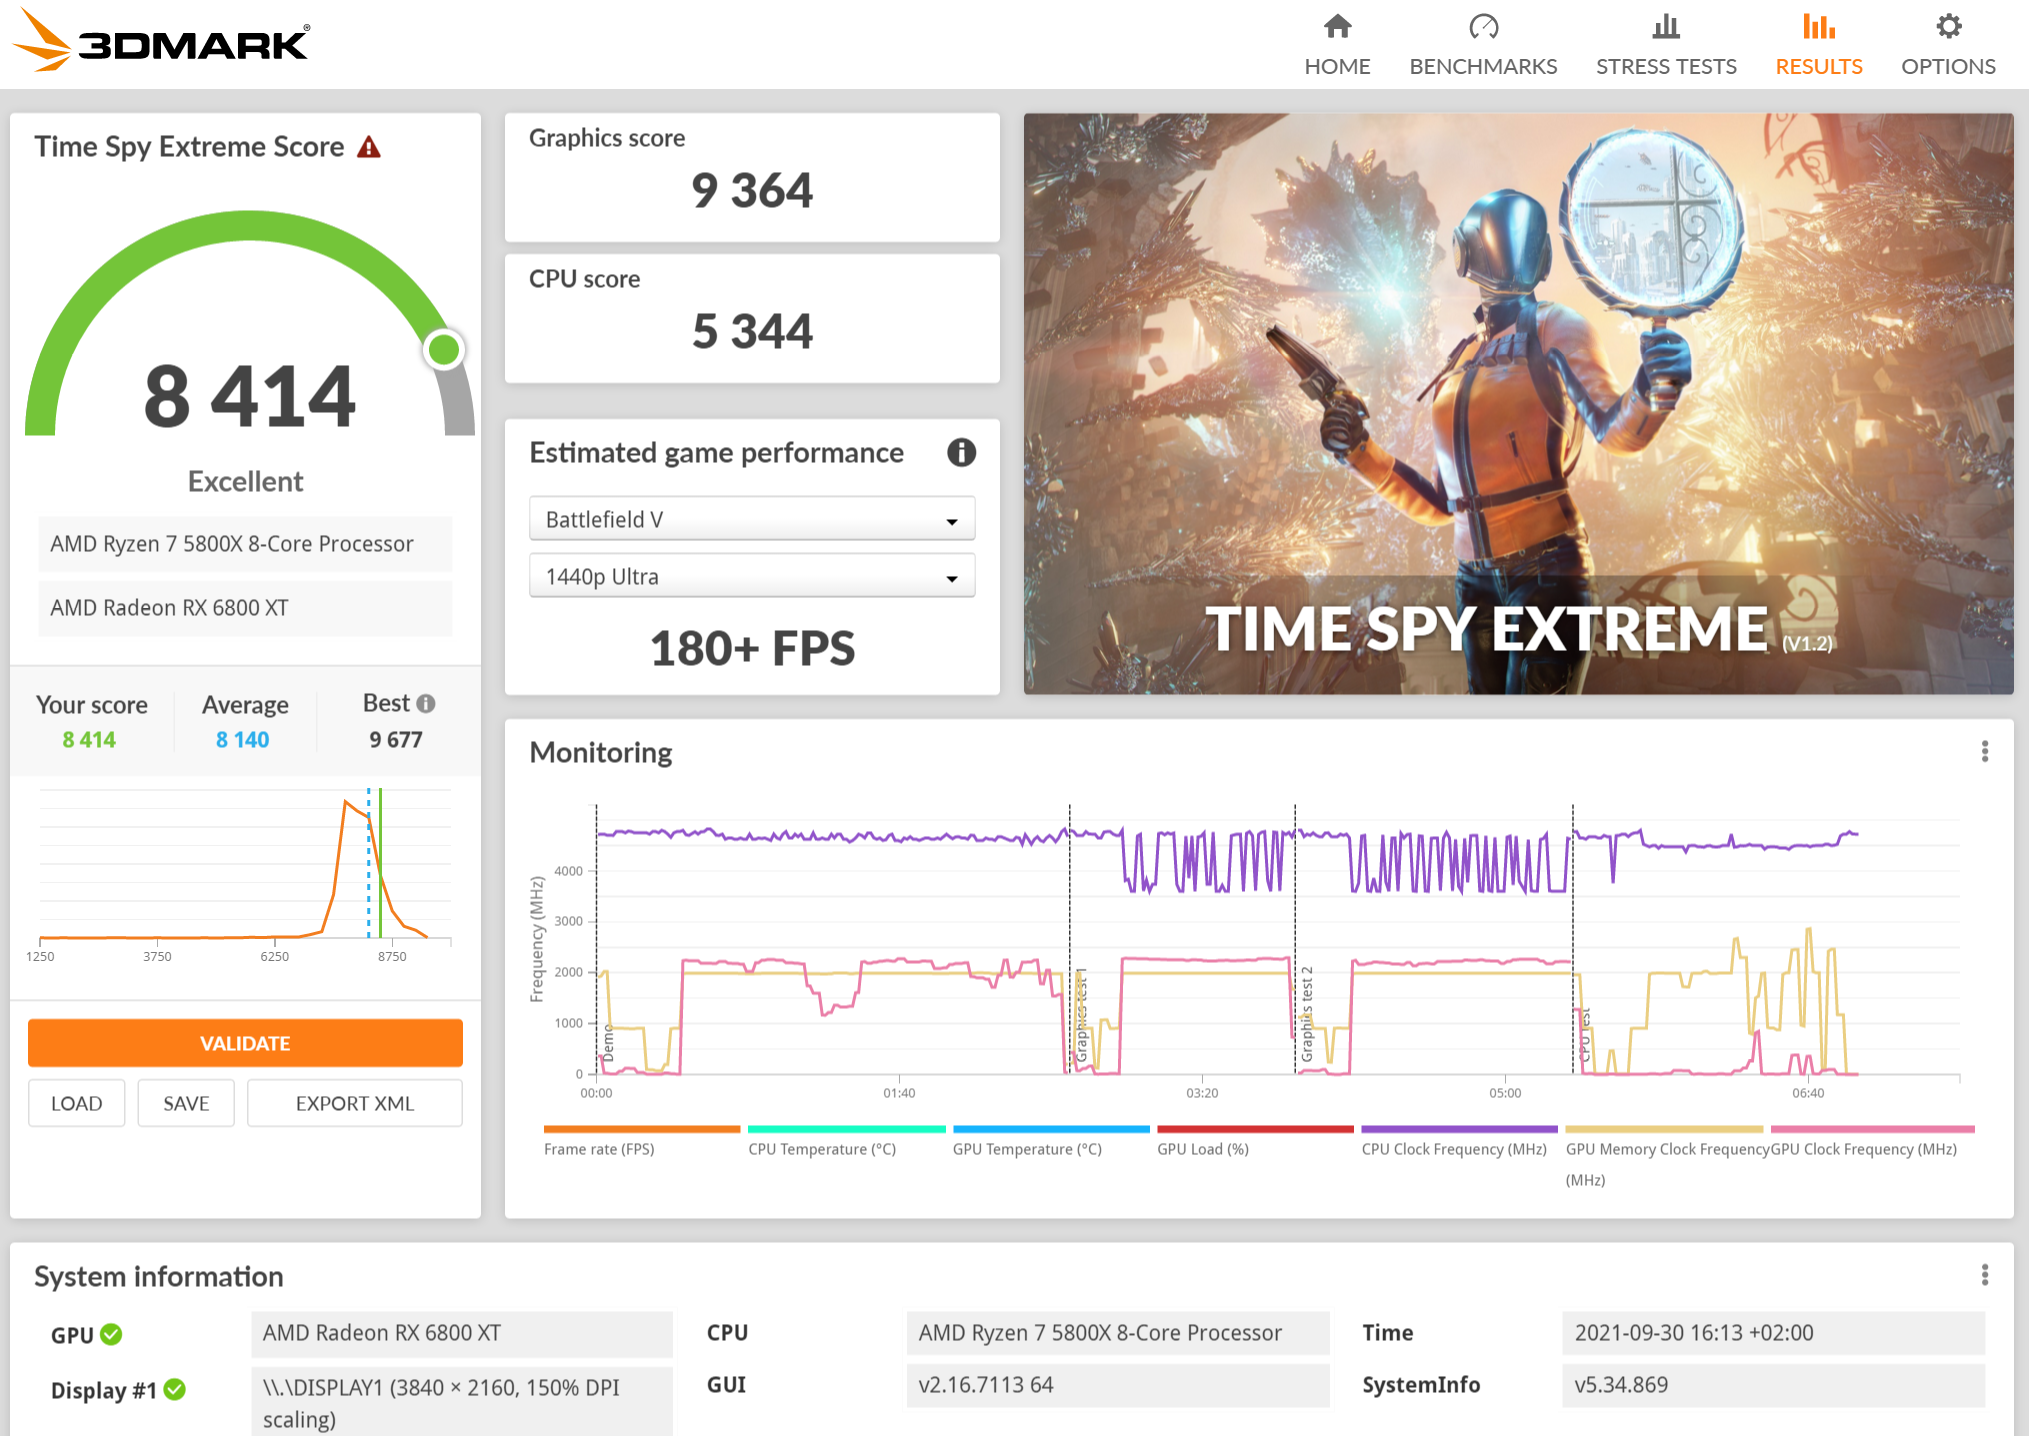
Task: Click the info icon beside Best
Action: [426, 704]
